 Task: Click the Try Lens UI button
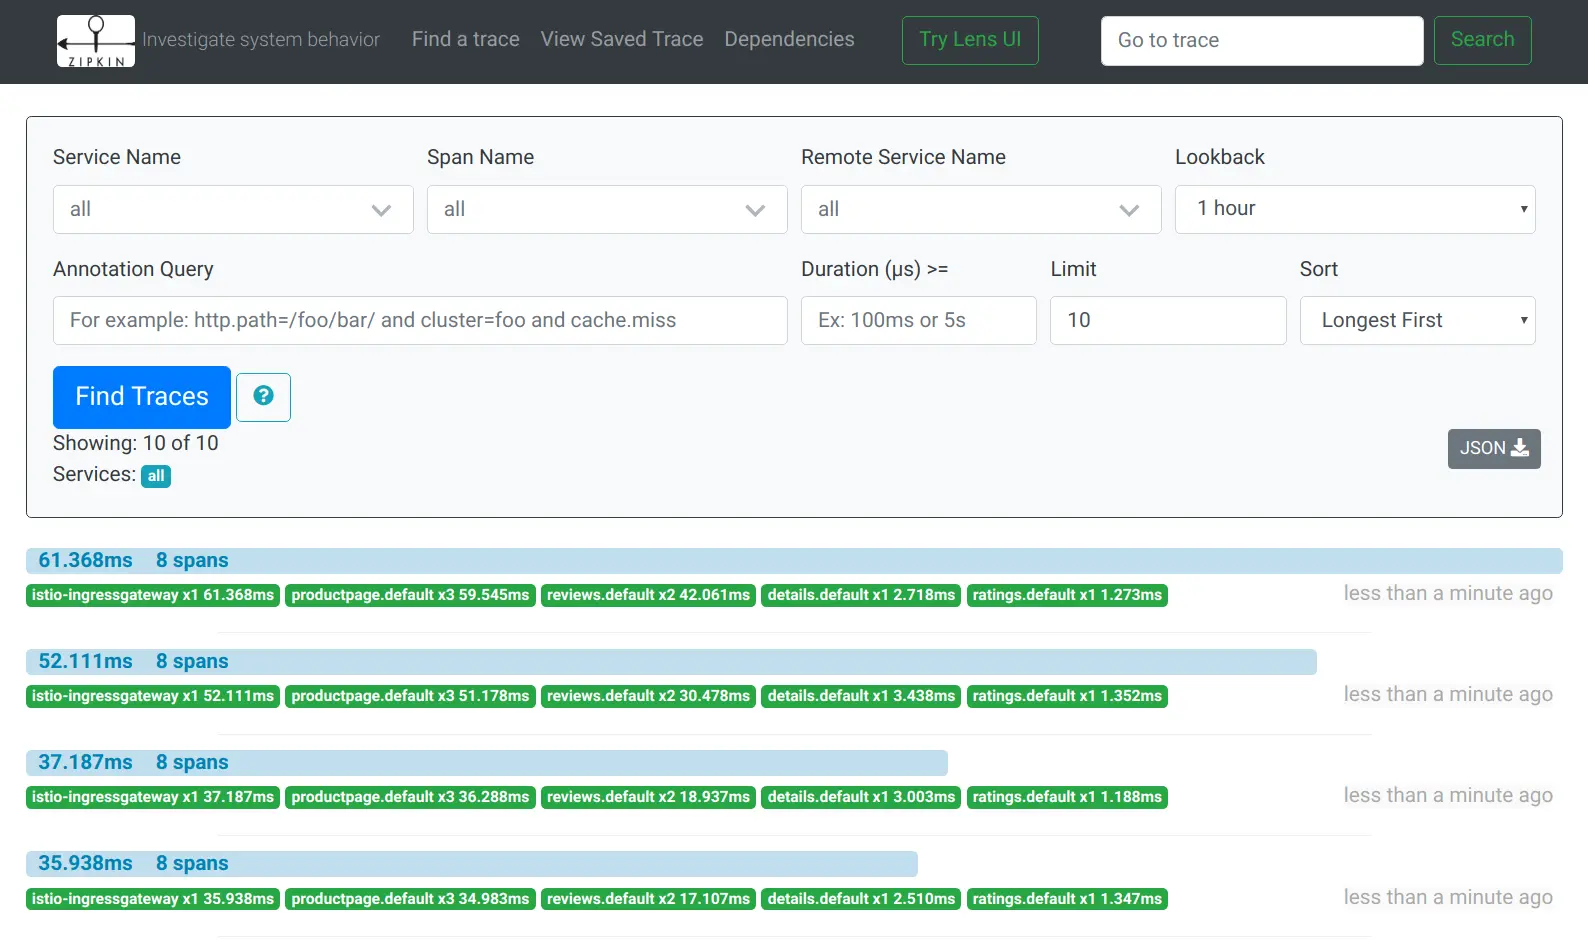coord(970,40)
